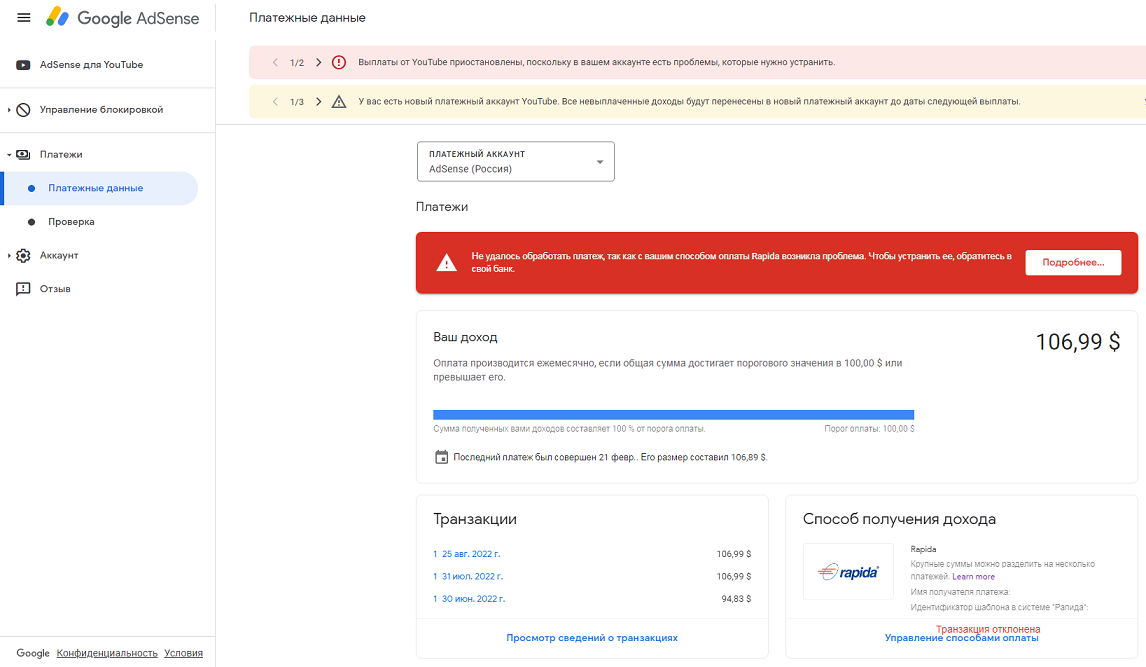Click Условия footer link
The width and height of the screenshot is (1146, 667).
pyautogui.click(x=183, y=653)
